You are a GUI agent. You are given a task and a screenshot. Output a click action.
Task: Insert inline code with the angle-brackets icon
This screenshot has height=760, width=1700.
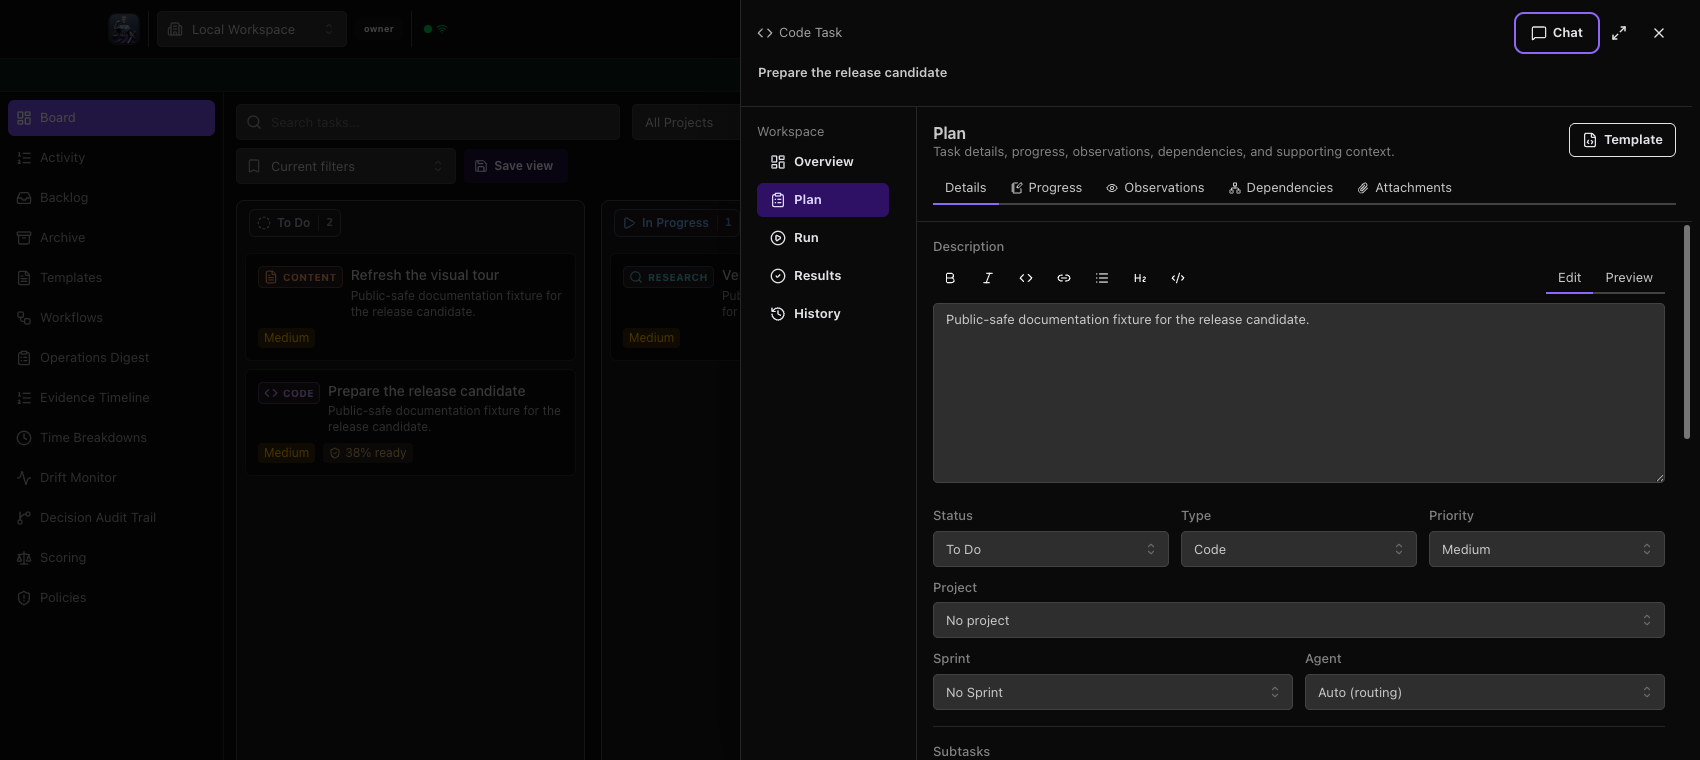pos(1026,278)
